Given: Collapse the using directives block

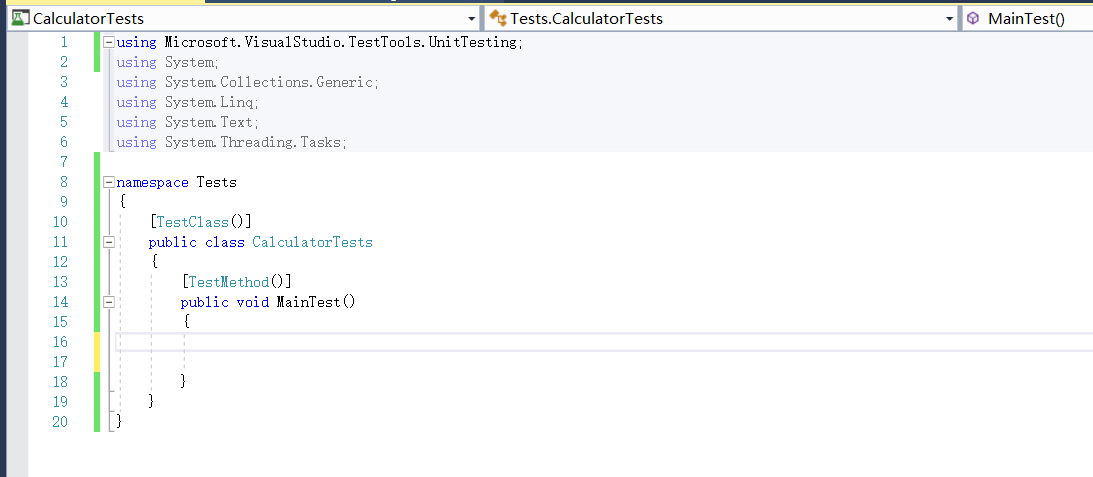Looking at the screenshot, I should coord(109,42).
